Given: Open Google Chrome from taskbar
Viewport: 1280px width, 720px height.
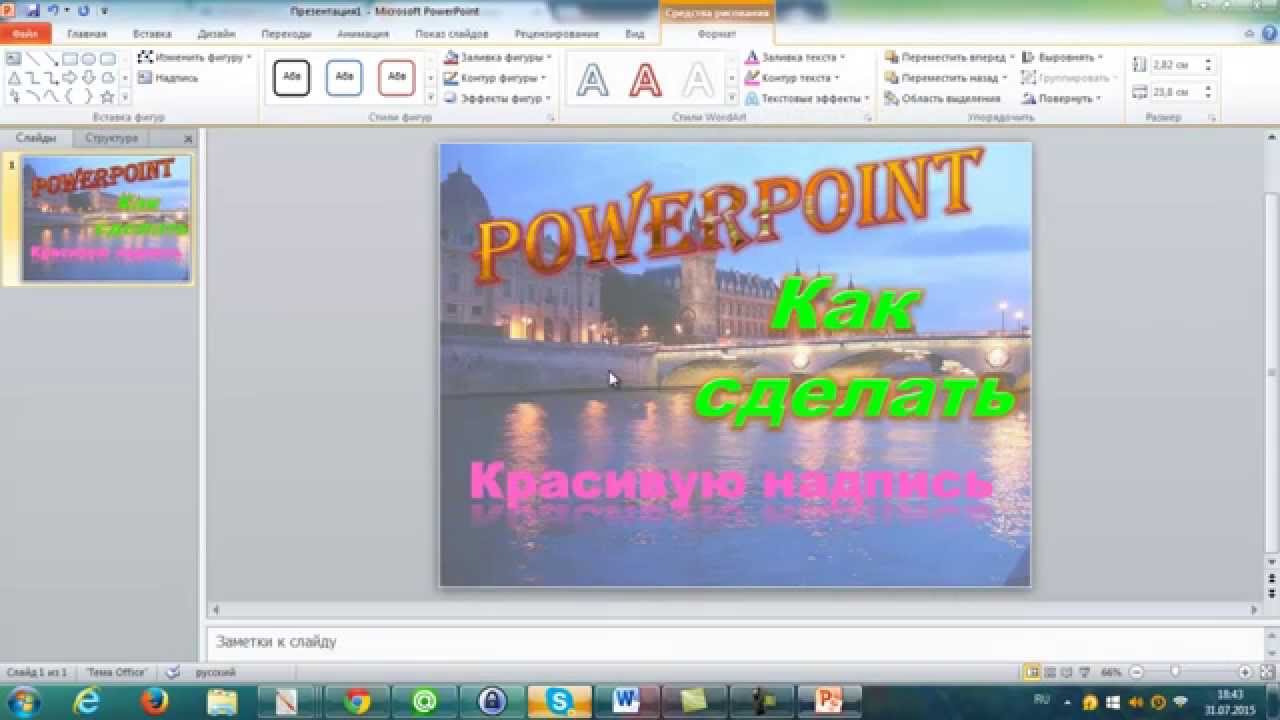Looking at the screenshot, I should coord(357,702).
